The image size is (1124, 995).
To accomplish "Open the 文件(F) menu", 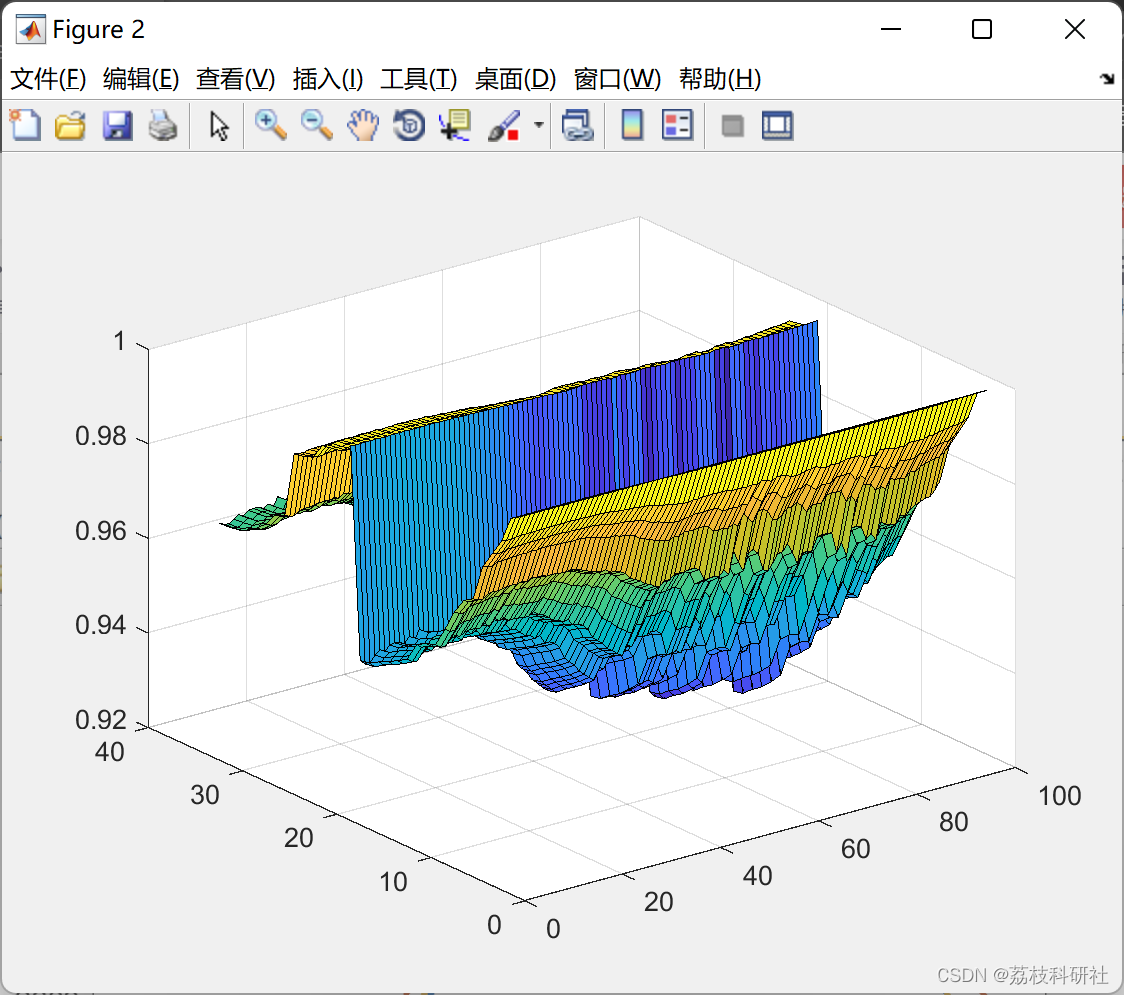I will point(48,79).
